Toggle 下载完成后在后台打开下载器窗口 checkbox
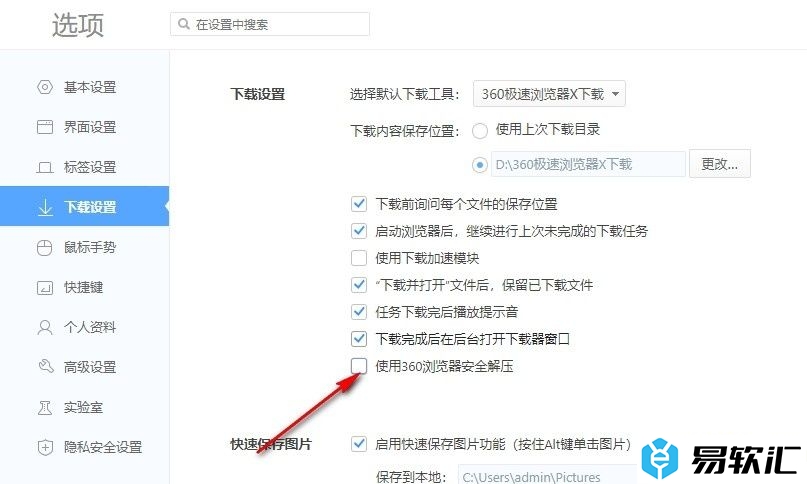The width and height of the screenshot is (807, 484). click(x=359, y=339)
